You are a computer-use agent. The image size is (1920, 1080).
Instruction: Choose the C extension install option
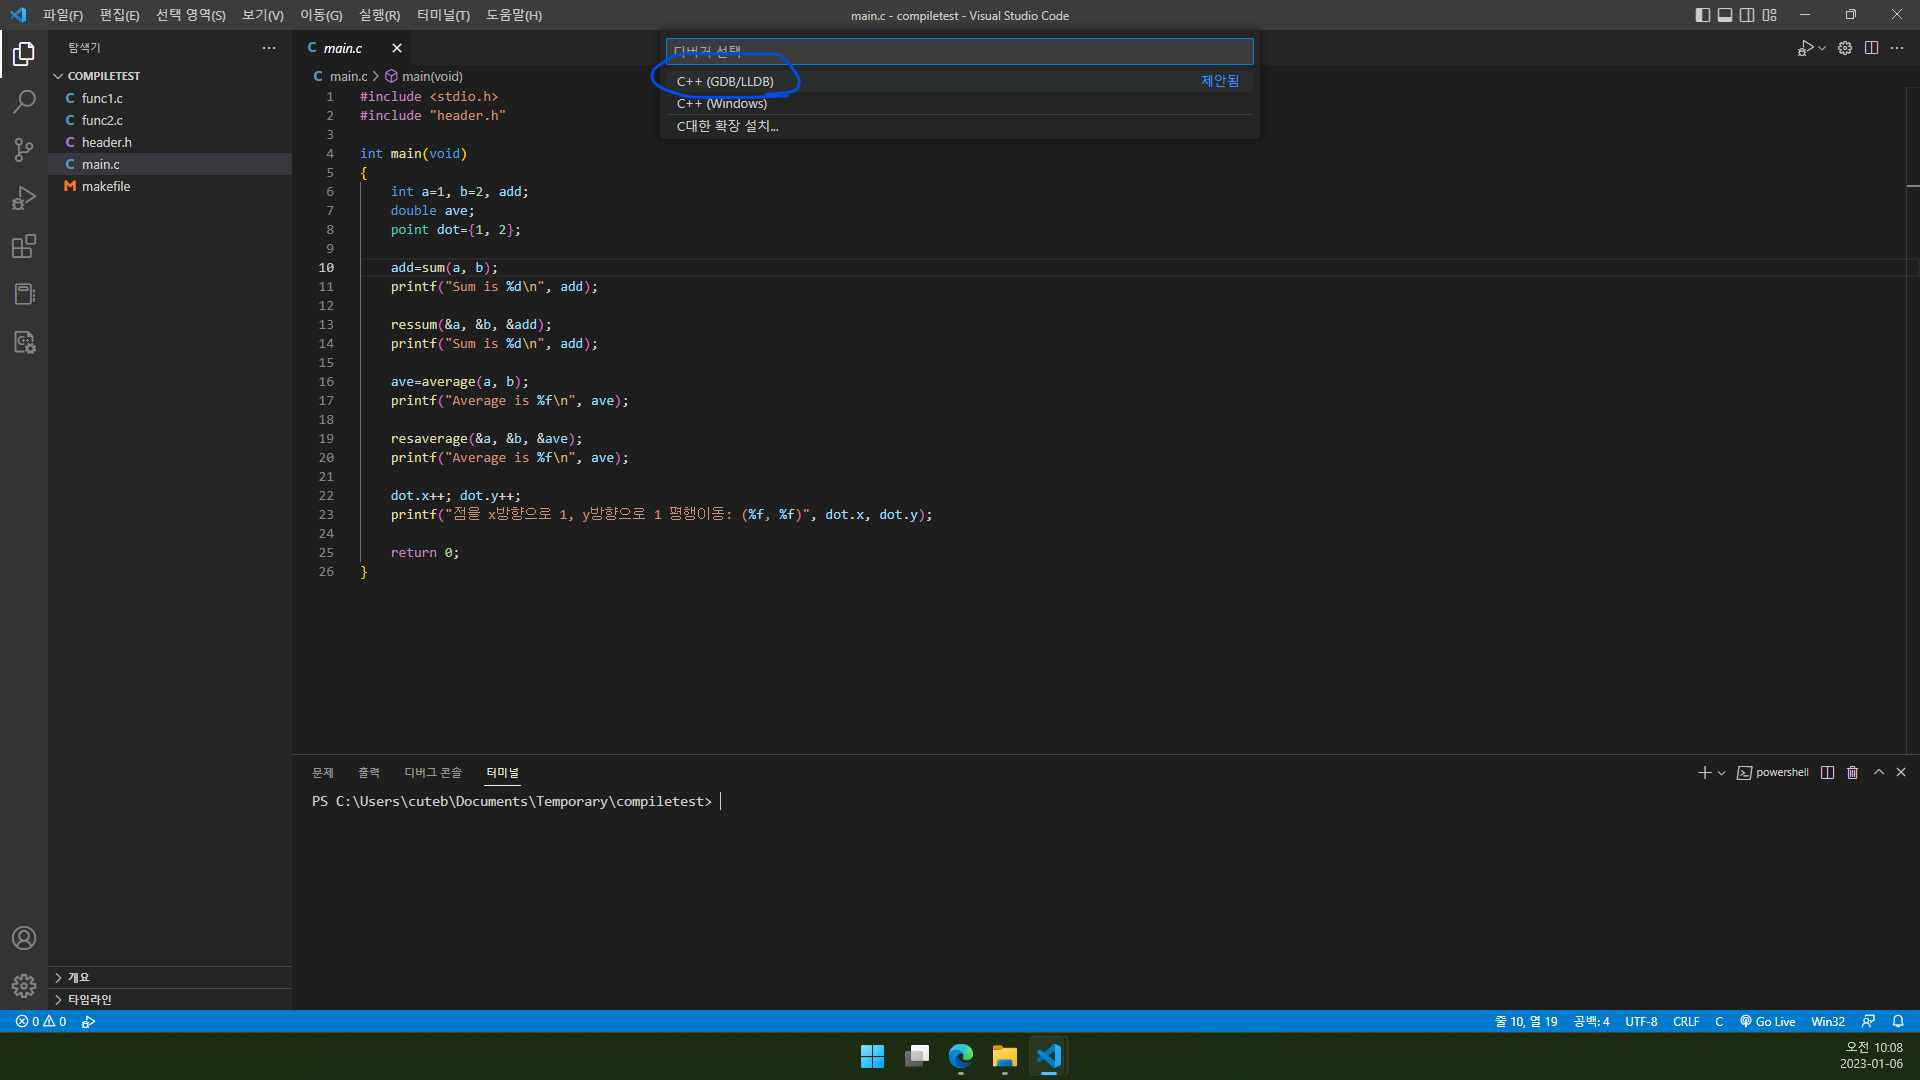coord(959,126)
